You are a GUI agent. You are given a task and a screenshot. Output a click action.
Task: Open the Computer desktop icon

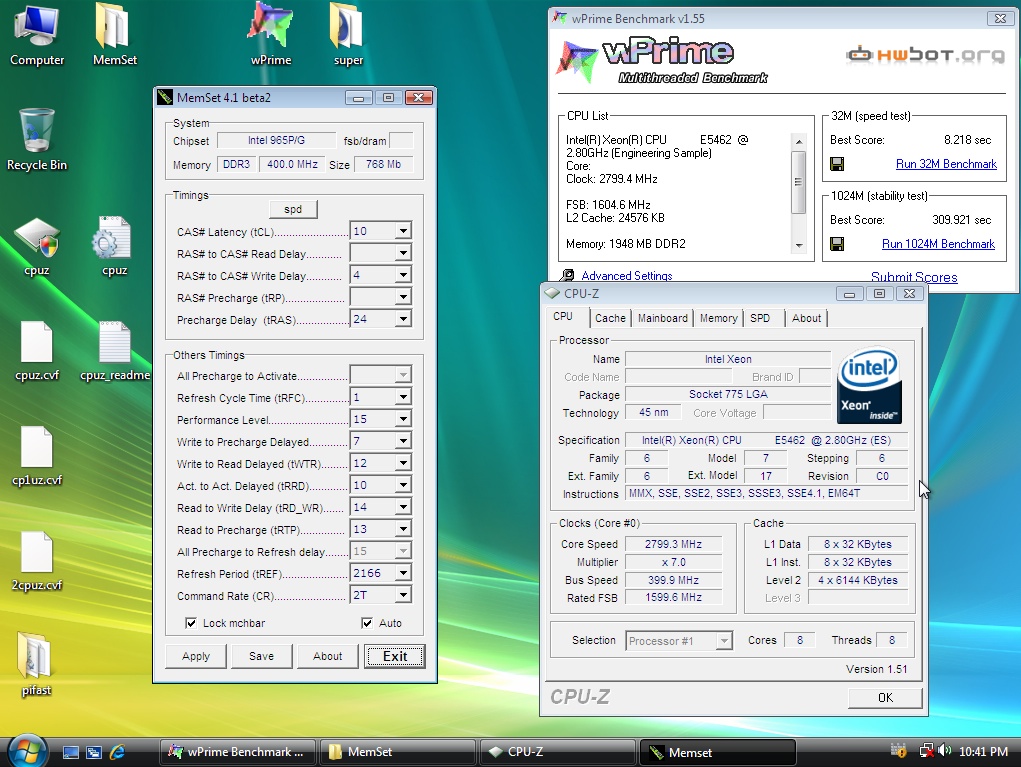[x=37, y=34]
